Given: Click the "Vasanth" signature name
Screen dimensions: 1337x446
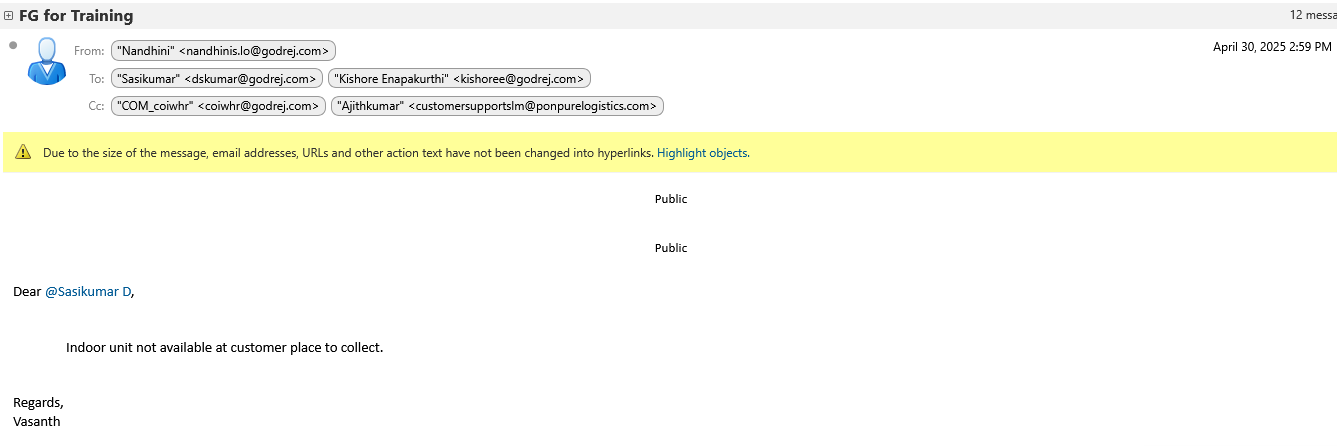Looking at the screenshot, I should coord(37,422).
